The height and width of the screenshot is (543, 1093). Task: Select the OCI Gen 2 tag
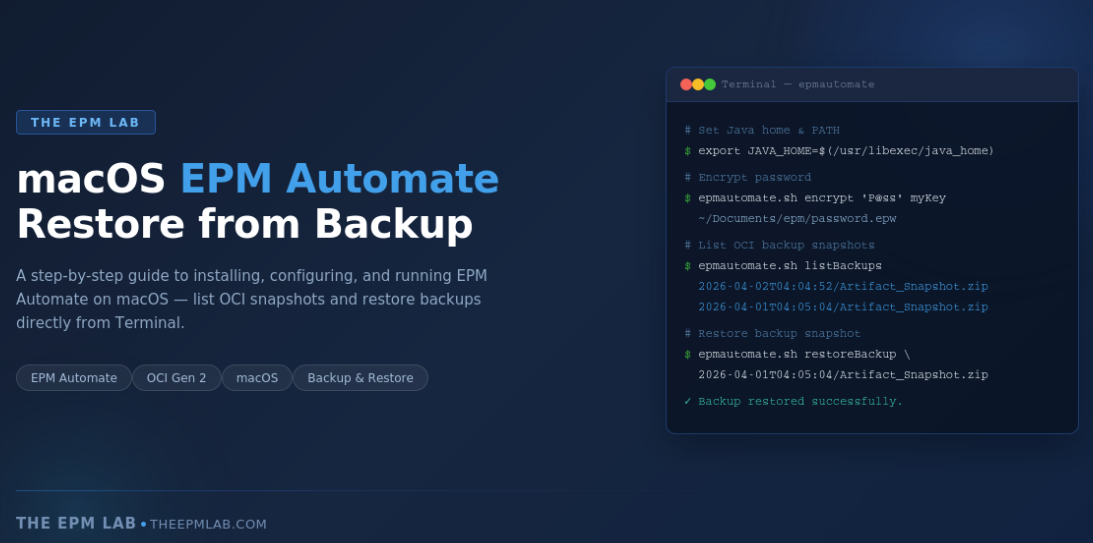click(176, 378)
